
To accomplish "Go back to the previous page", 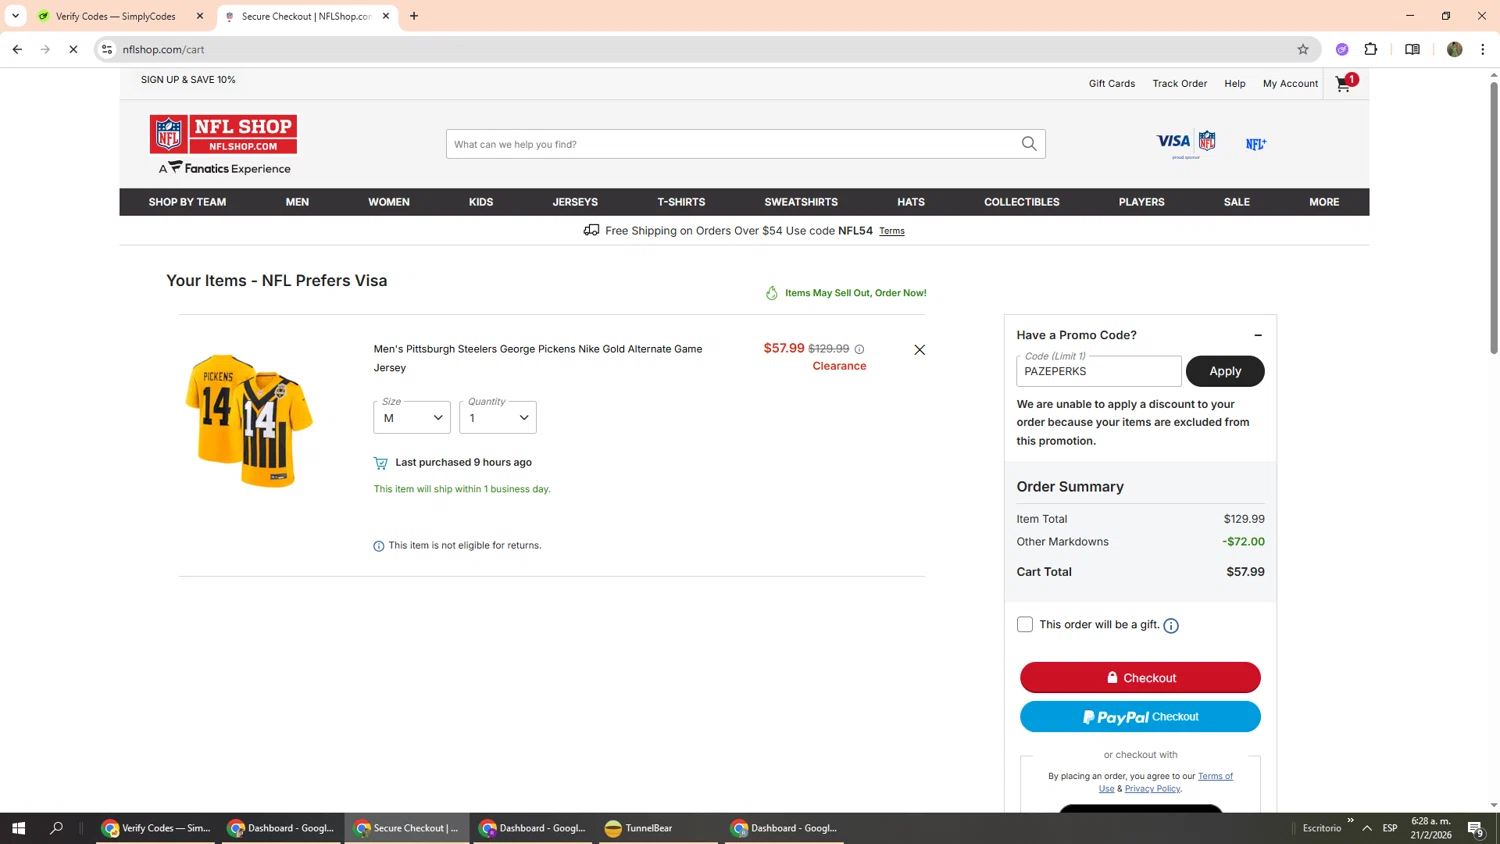I will click(x=17, y=49).
